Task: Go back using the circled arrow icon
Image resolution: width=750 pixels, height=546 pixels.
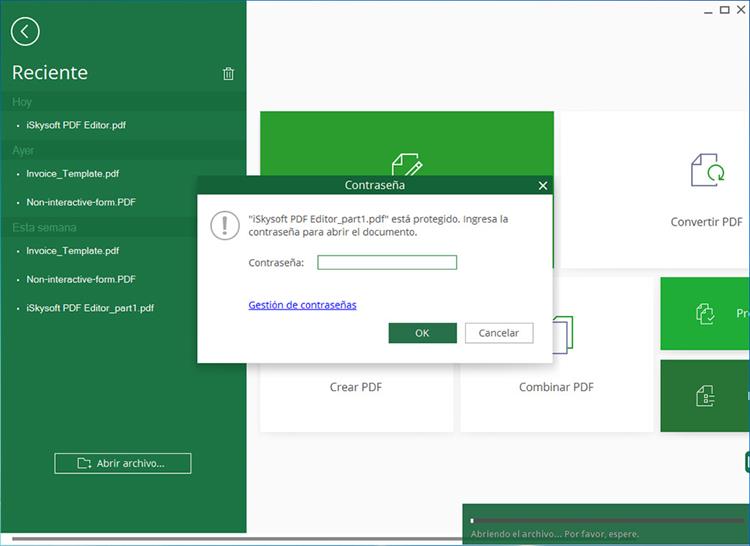Action: pyautogui.click(x=25, y=32)
